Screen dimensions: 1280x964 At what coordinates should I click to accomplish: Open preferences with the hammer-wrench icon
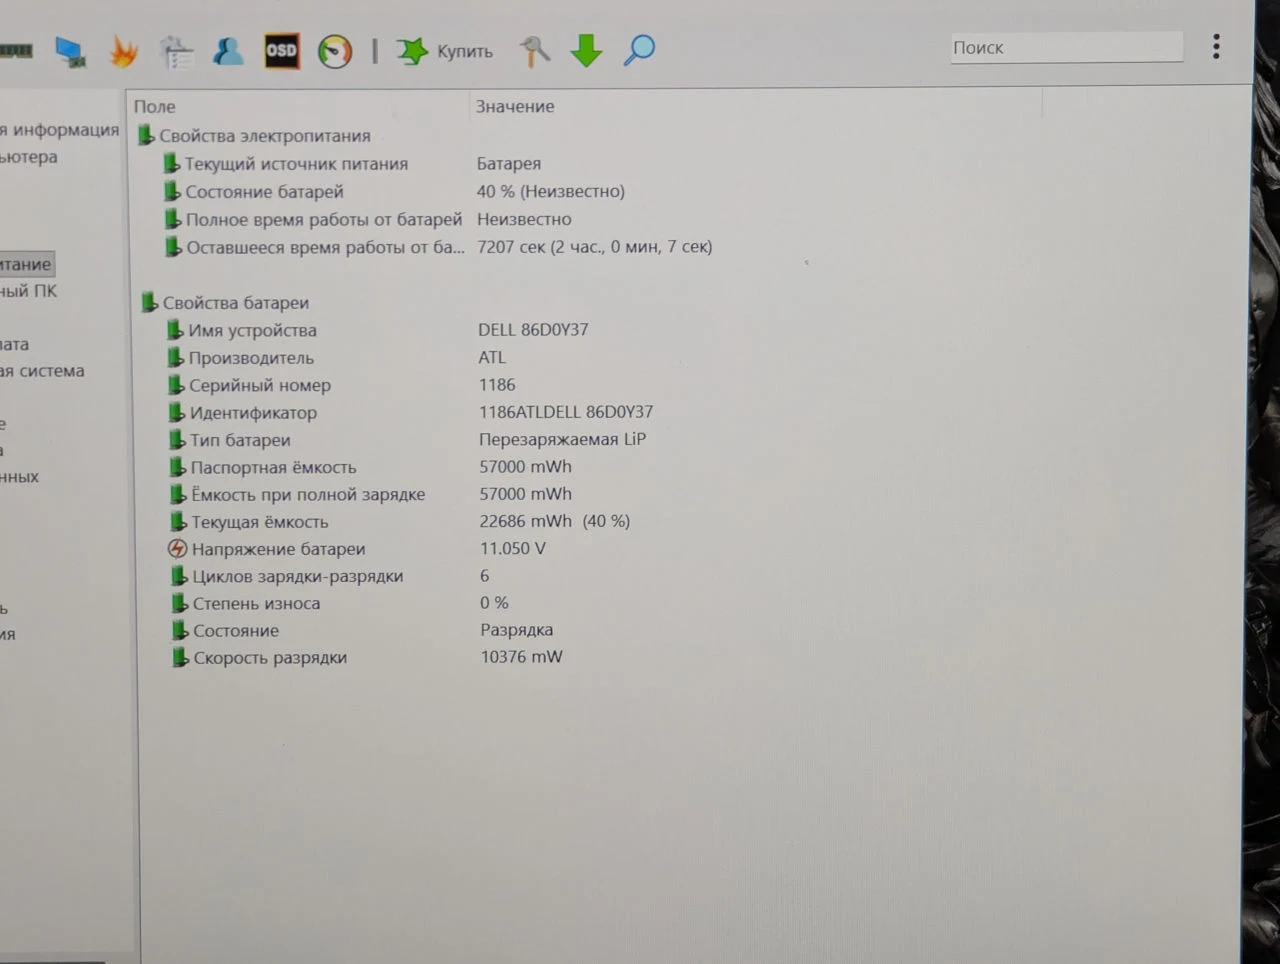coord(534,50)
